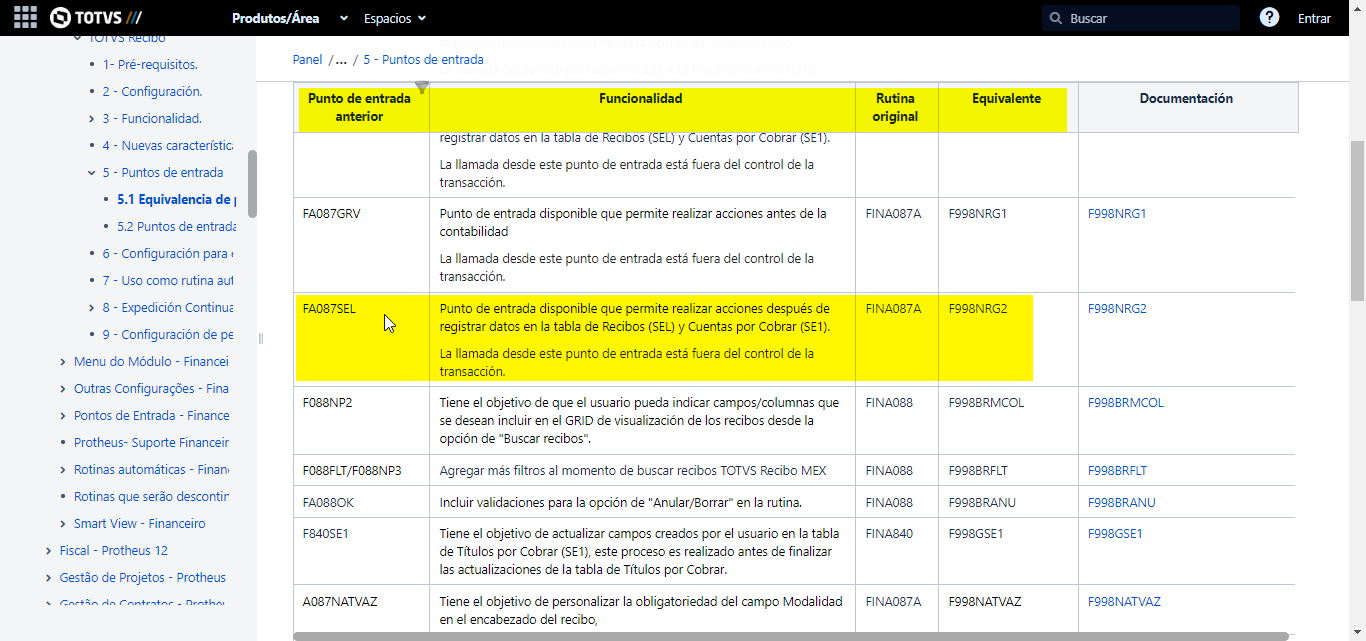Open the F998BRMCOL documentation link
Screen dimensions: 1366x641
pos(1126,403)
